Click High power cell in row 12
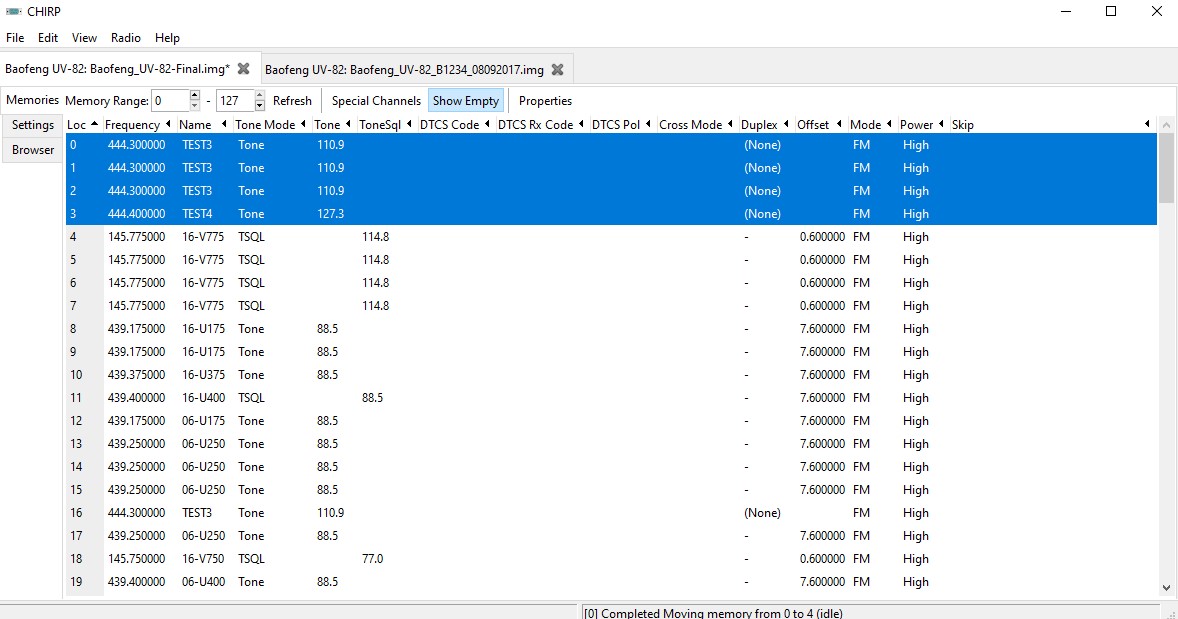Viewport: 1178px width, 619px height. pos(916,421)
